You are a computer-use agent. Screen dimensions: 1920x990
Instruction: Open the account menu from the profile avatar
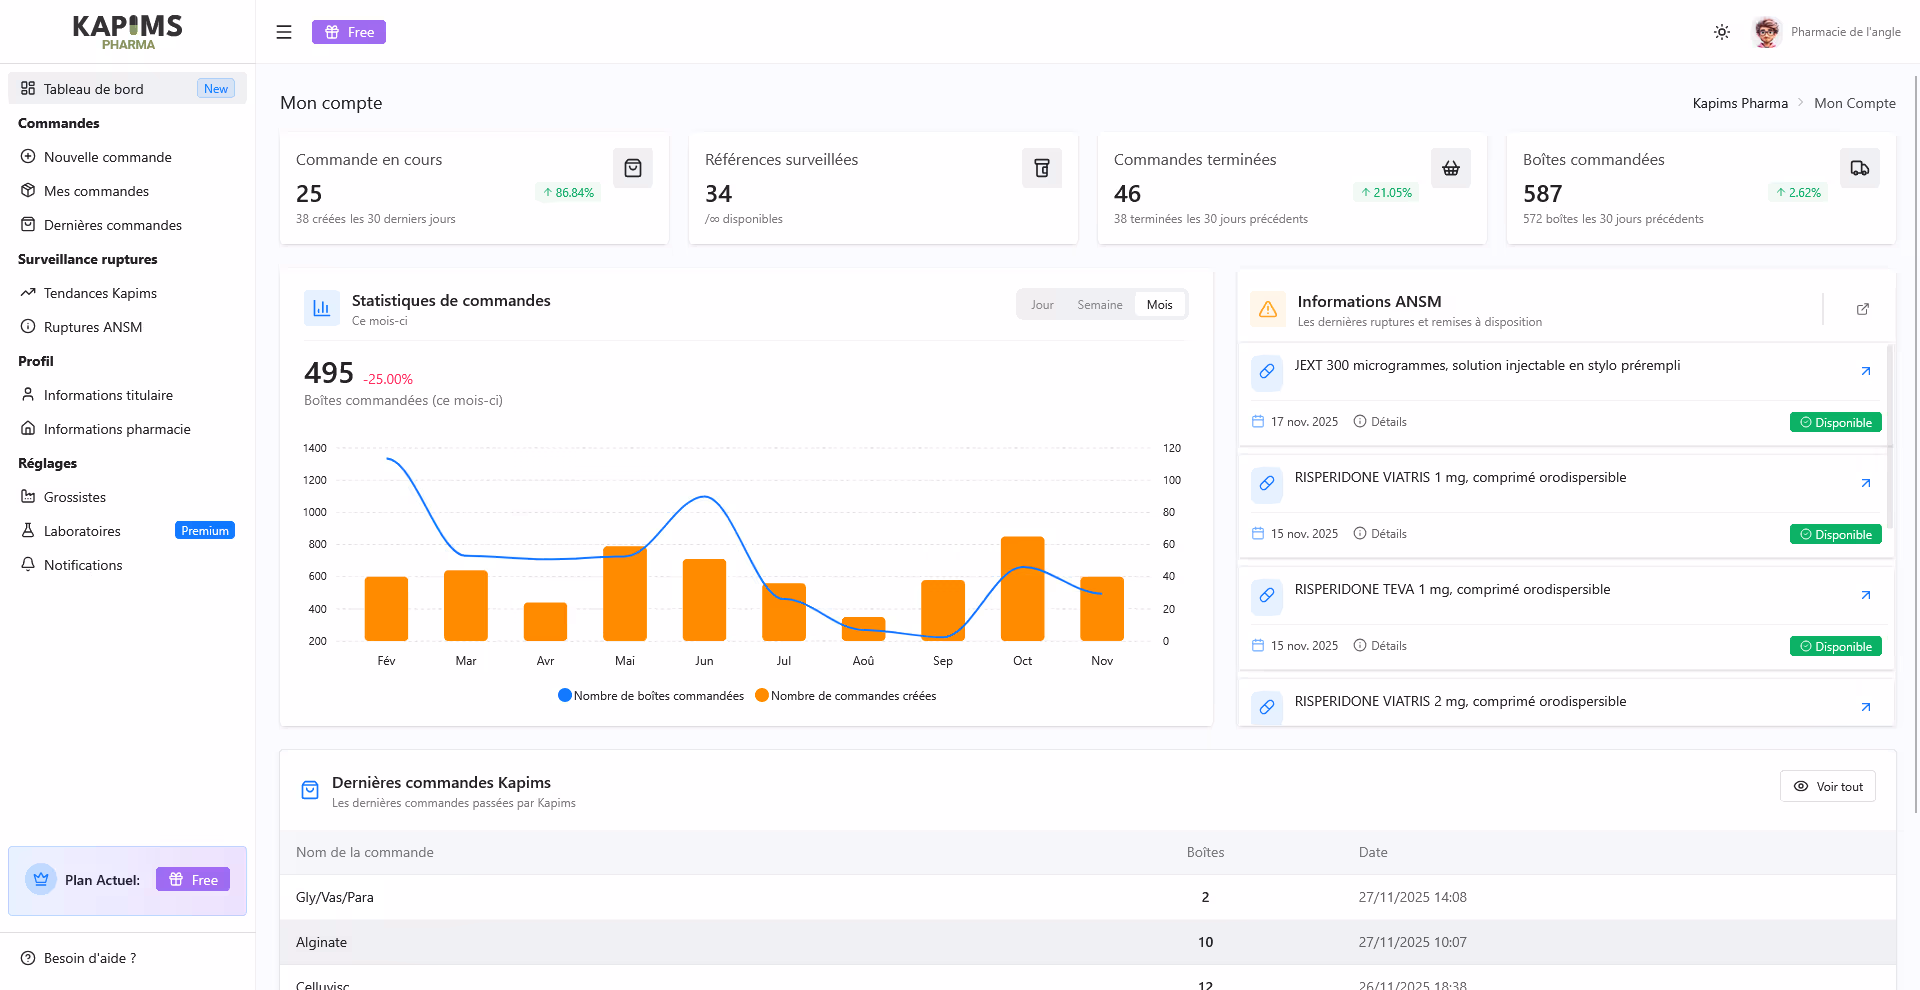click(1767, 31)
